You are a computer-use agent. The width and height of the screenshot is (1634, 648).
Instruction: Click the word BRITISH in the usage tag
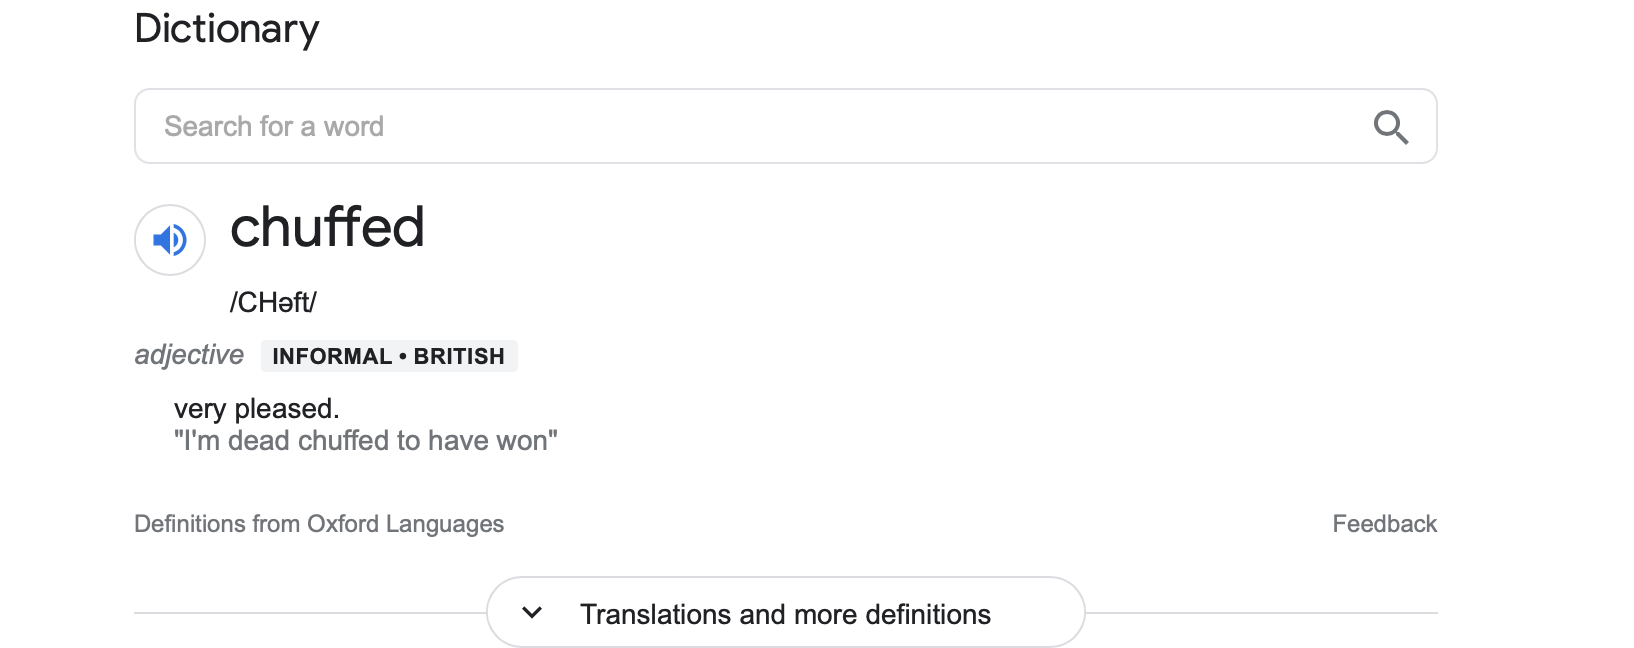point(459,356)
